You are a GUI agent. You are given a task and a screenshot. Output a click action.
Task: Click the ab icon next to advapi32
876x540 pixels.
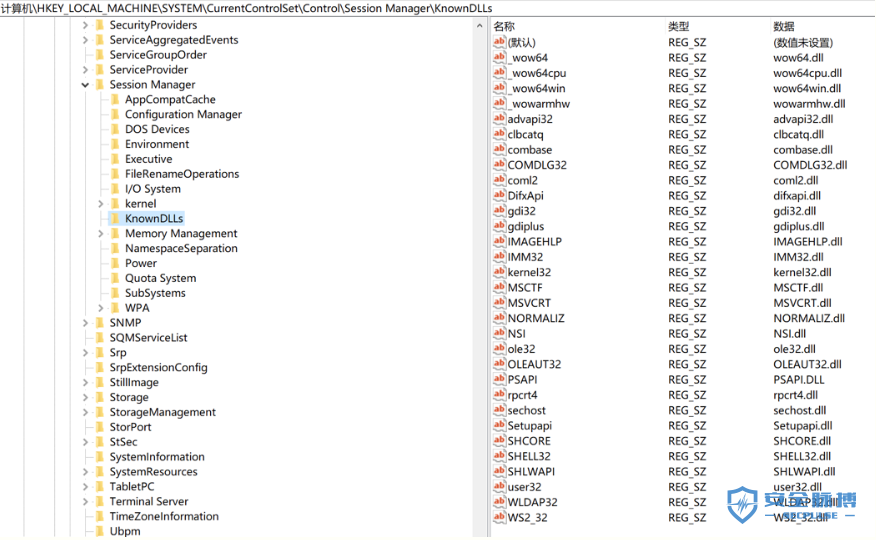click(499, 119)
